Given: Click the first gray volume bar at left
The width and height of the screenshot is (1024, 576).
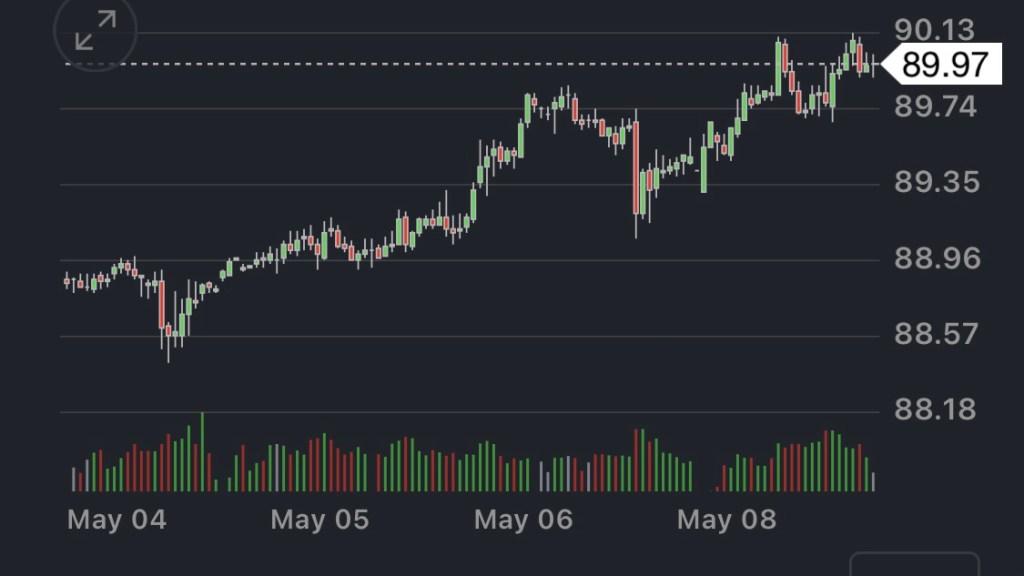Looking at the screenshot, I should pyautogui.click(x=73, y=478).
